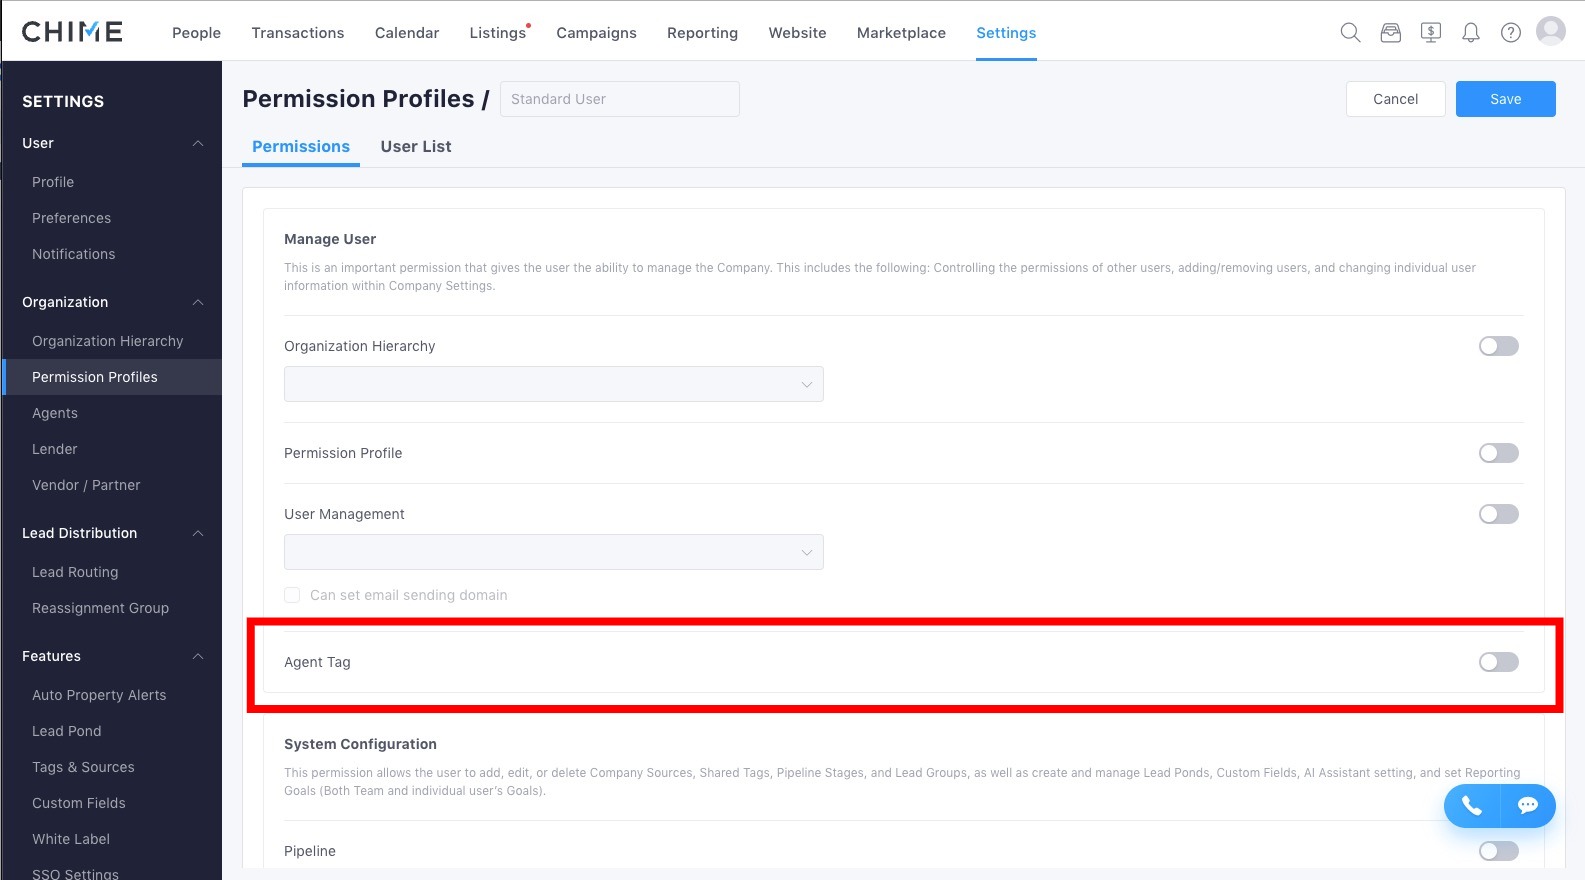Toggle User Management switch
This screenshot has width=1585, height=880.
(x=1499, y=514)
